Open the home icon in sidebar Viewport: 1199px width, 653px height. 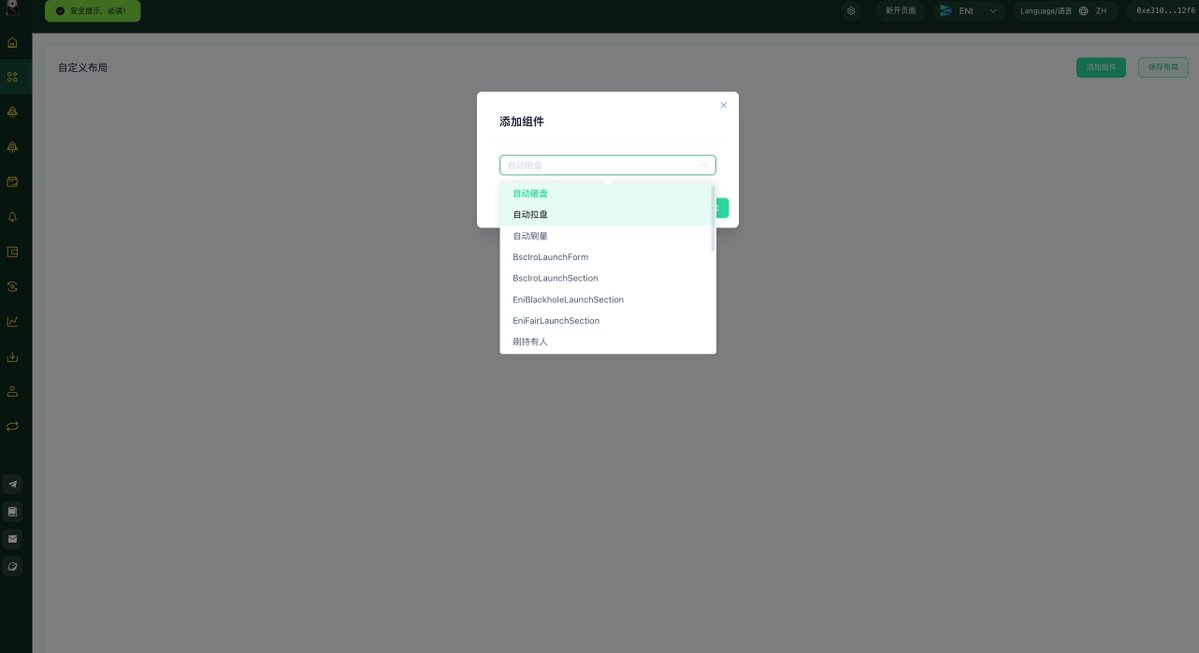point(12,43)
